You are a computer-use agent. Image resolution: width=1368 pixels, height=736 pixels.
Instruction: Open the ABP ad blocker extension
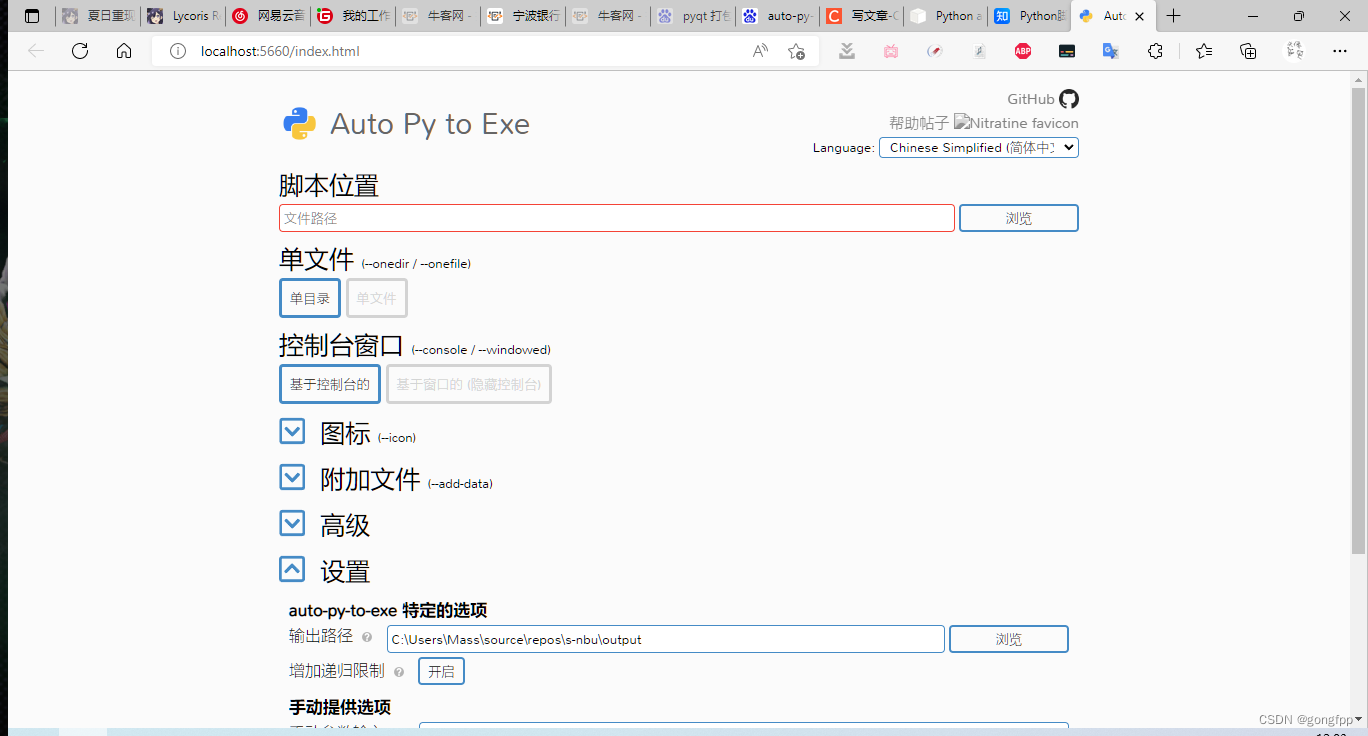1023,51
